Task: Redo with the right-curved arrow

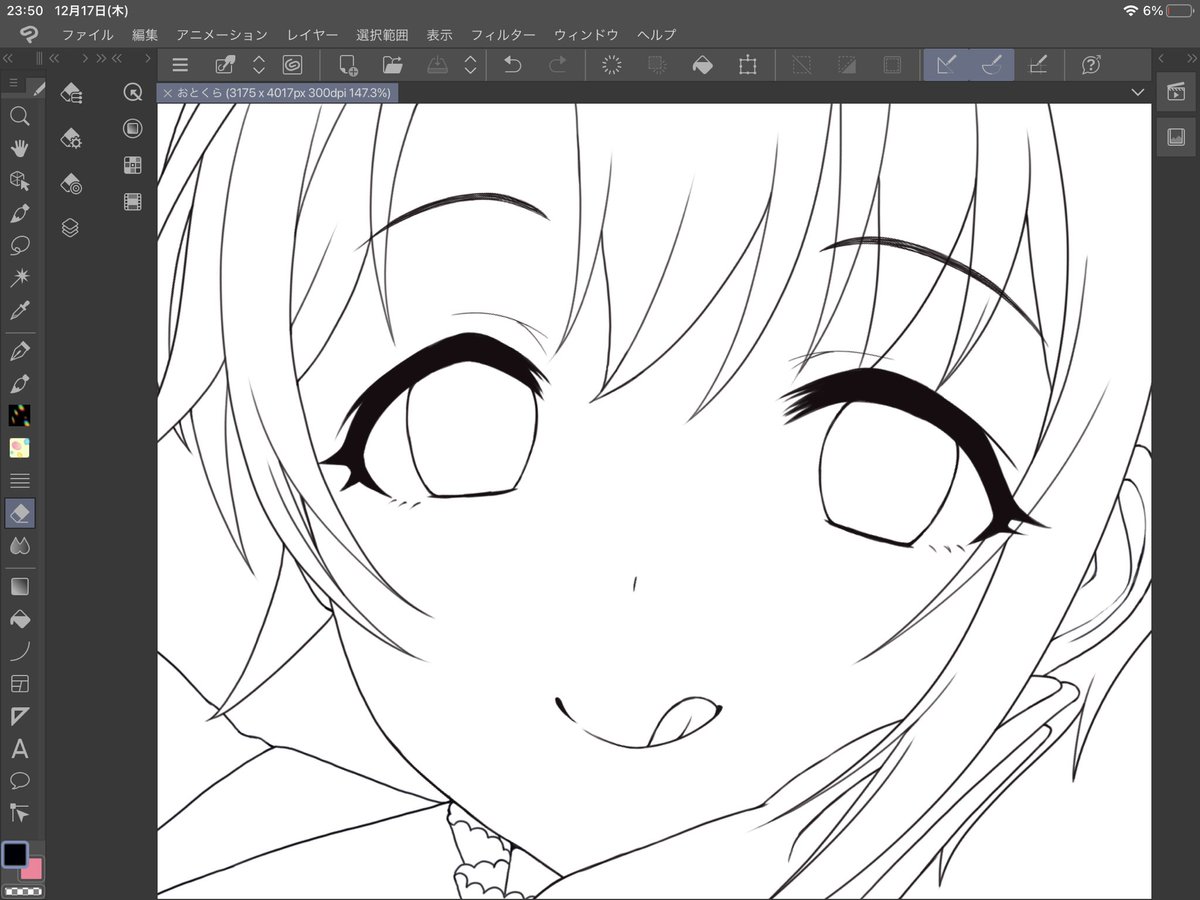Action: pos(557,66)
